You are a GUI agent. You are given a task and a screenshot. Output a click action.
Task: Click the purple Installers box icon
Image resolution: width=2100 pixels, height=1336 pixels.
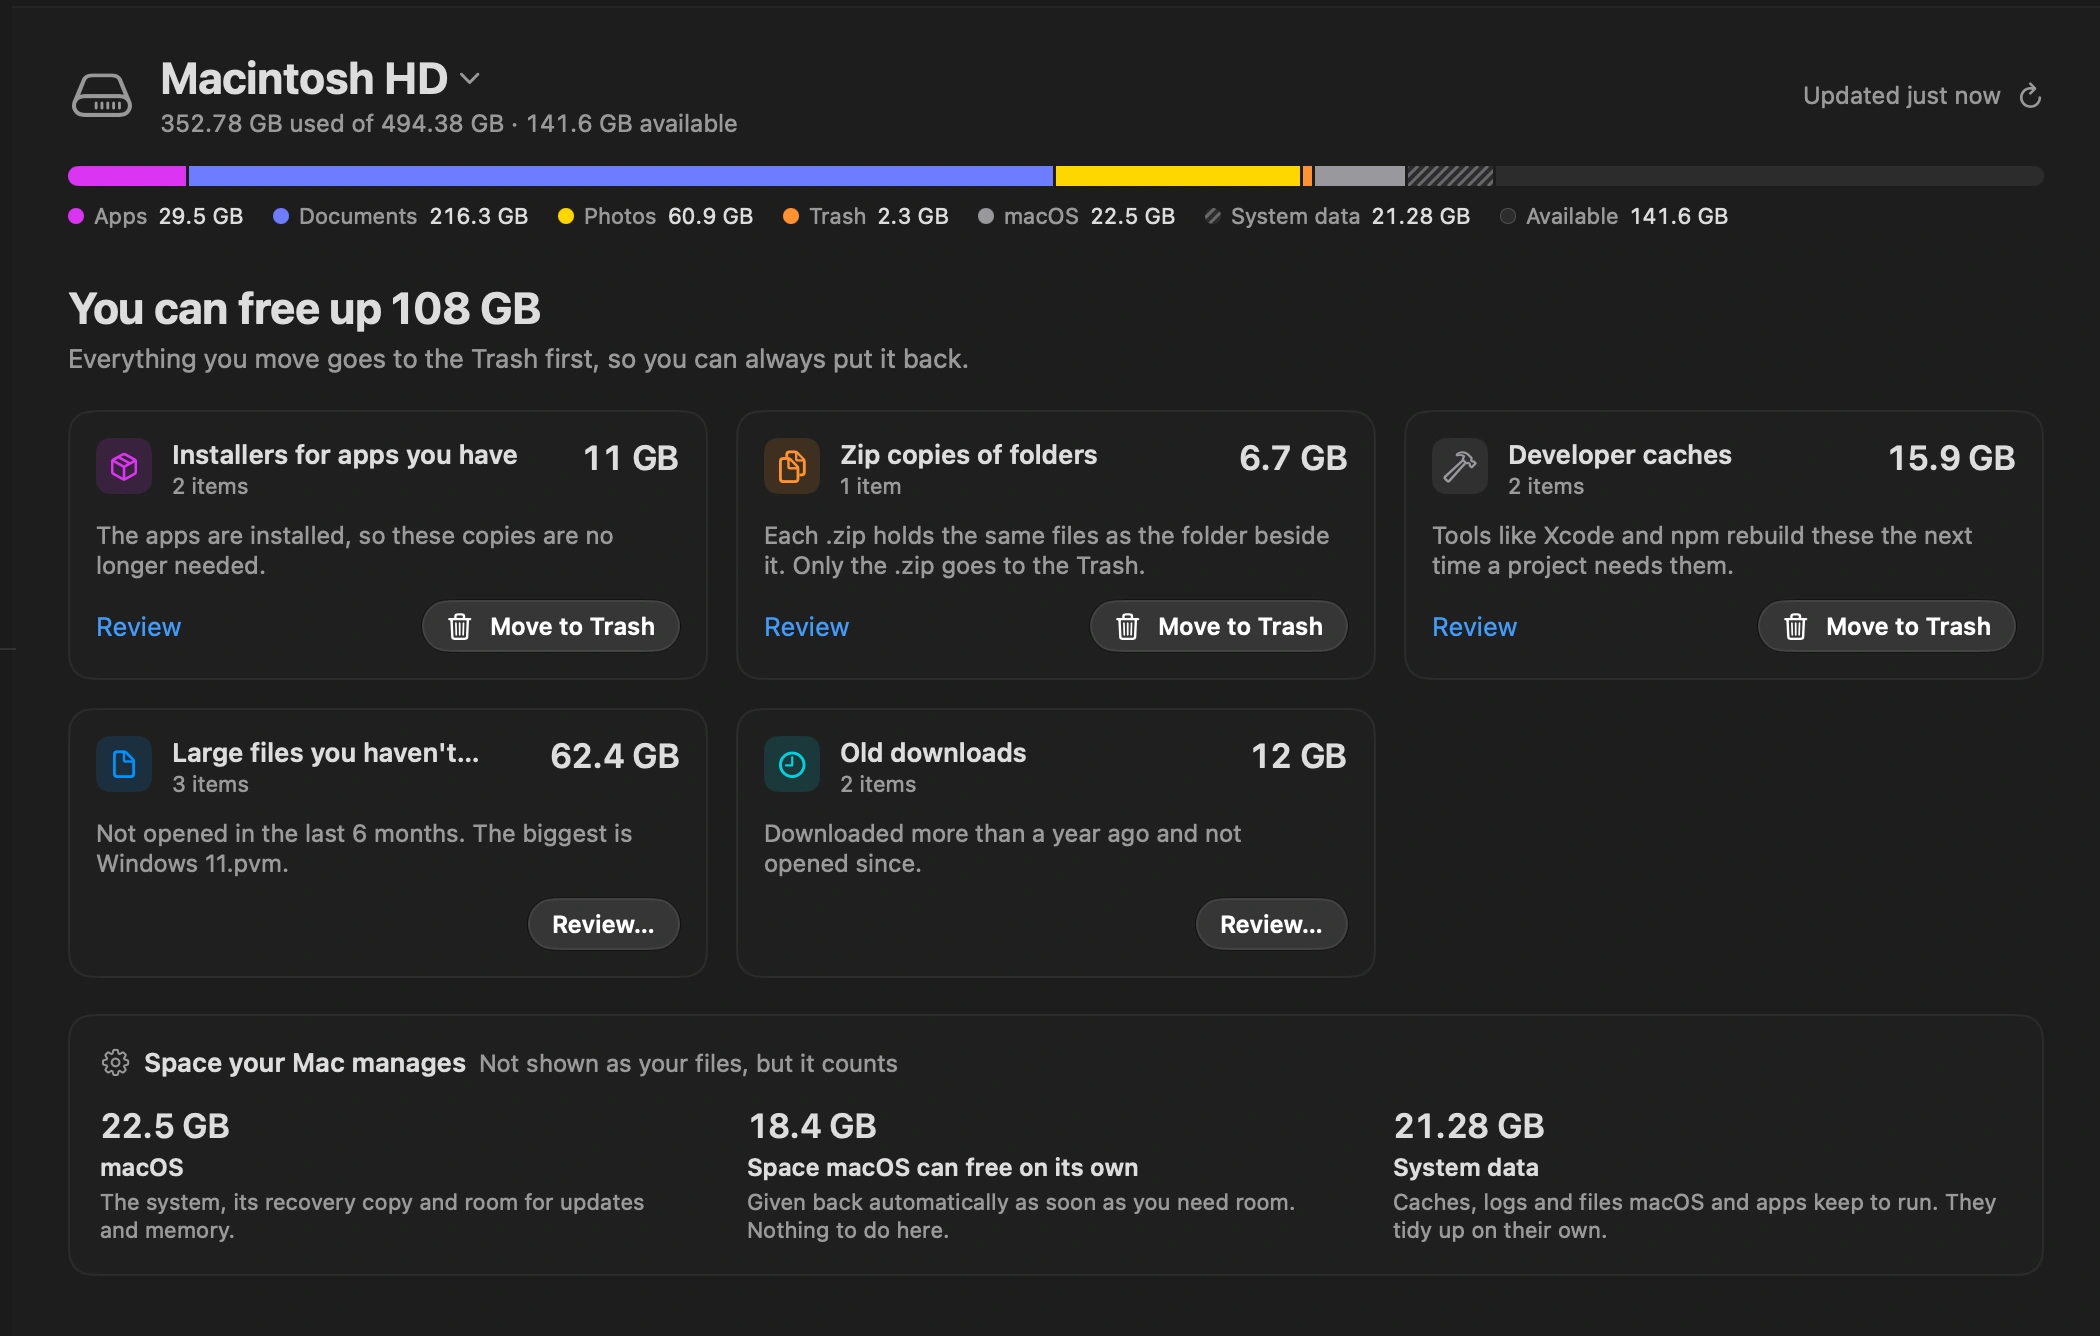[x=124, y=466]
